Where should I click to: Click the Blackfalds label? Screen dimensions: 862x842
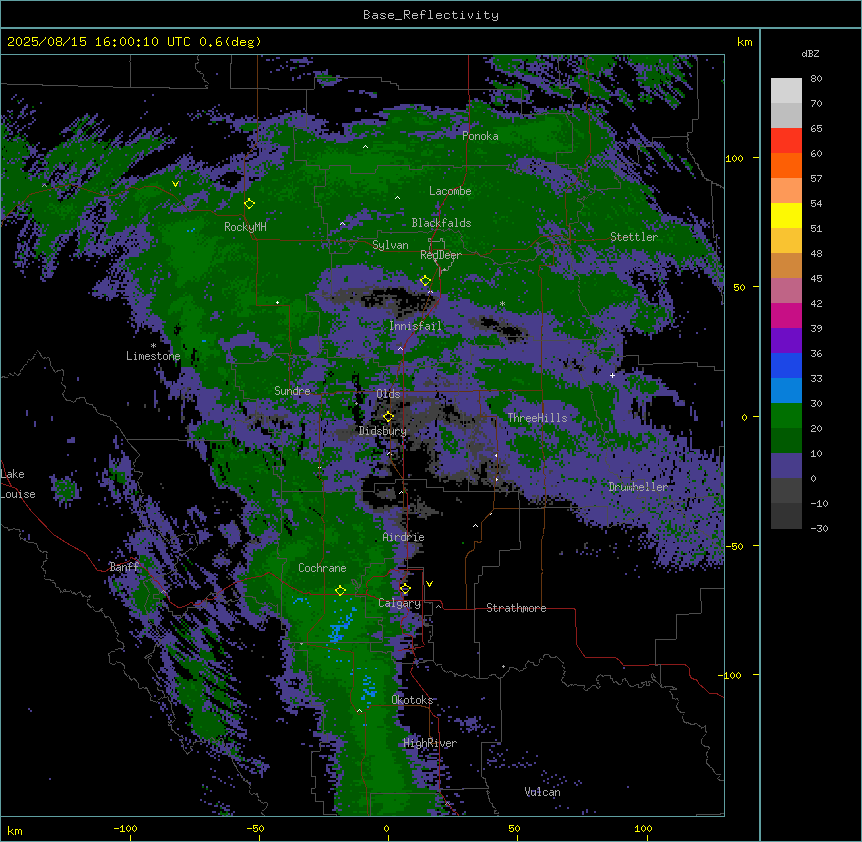[x=441, y=223]
